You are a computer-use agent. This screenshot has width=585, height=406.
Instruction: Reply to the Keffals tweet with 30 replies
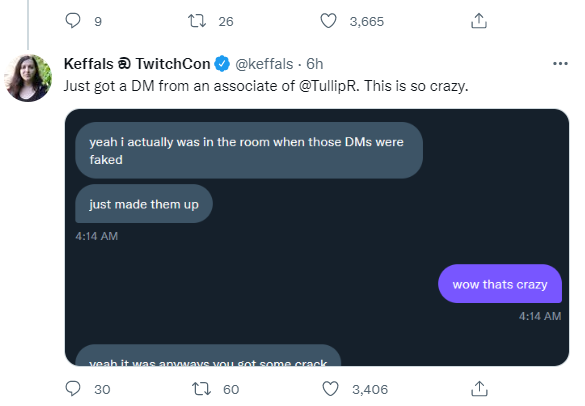73,389
